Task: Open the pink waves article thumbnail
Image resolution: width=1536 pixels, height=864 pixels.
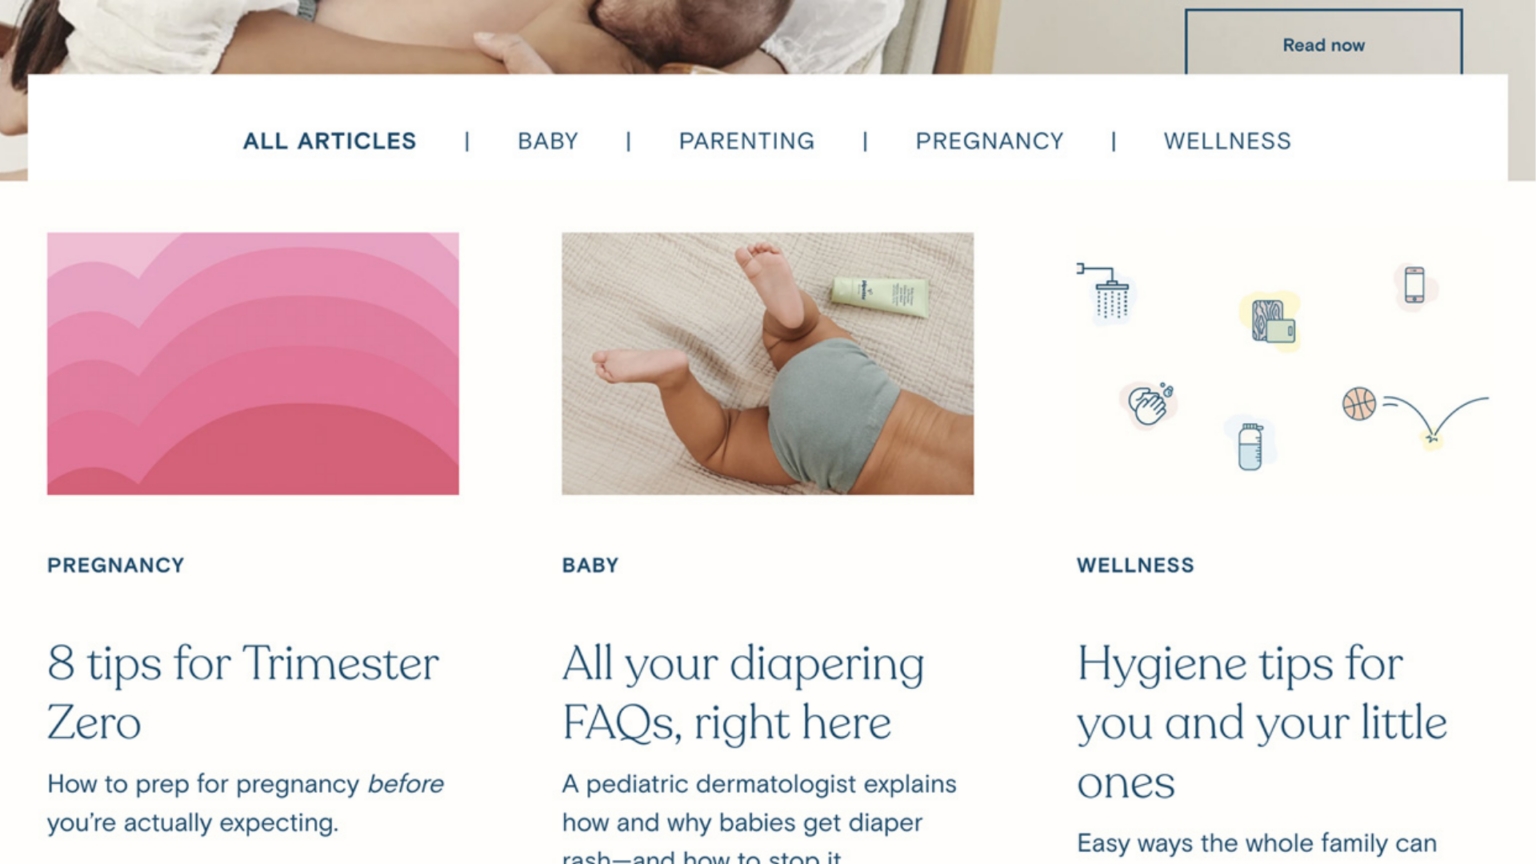Action: pyautogui.click(x=253, y=364)
